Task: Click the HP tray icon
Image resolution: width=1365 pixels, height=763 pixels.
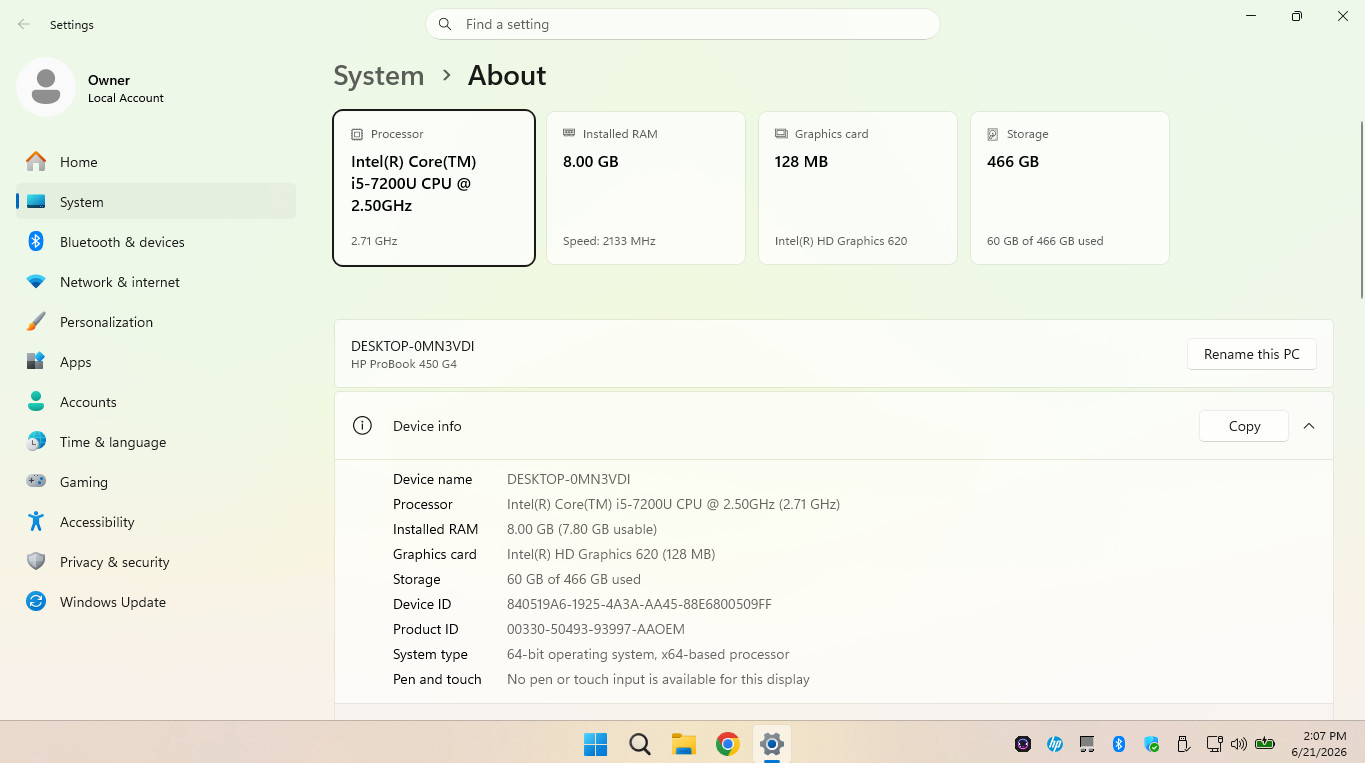Action: tap(1055, 744)
